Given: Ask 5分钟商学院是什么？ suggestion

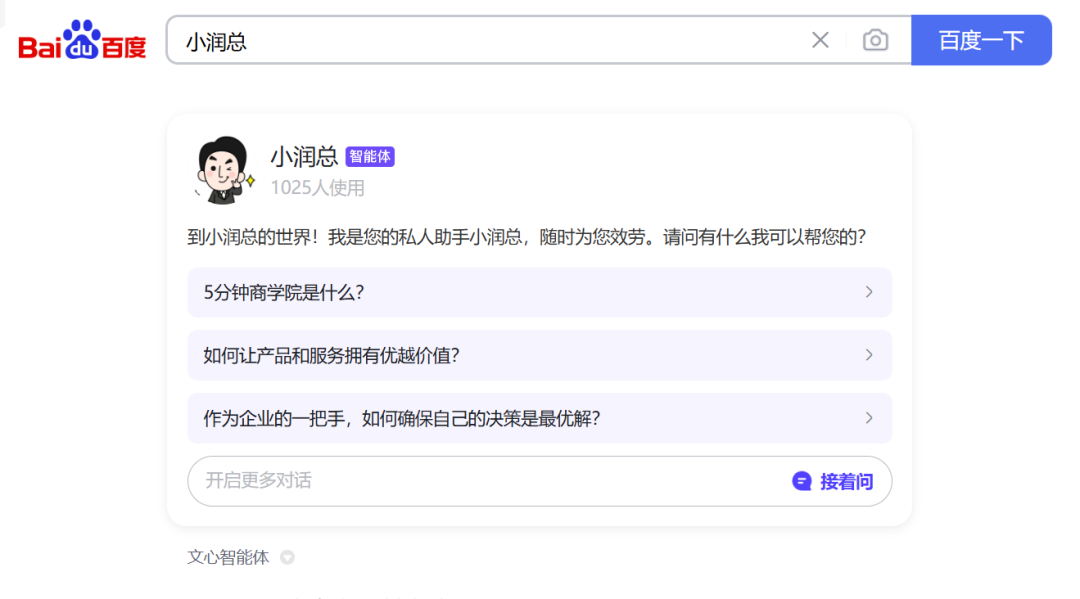Looking at the screenshot, I should point(539,293).
